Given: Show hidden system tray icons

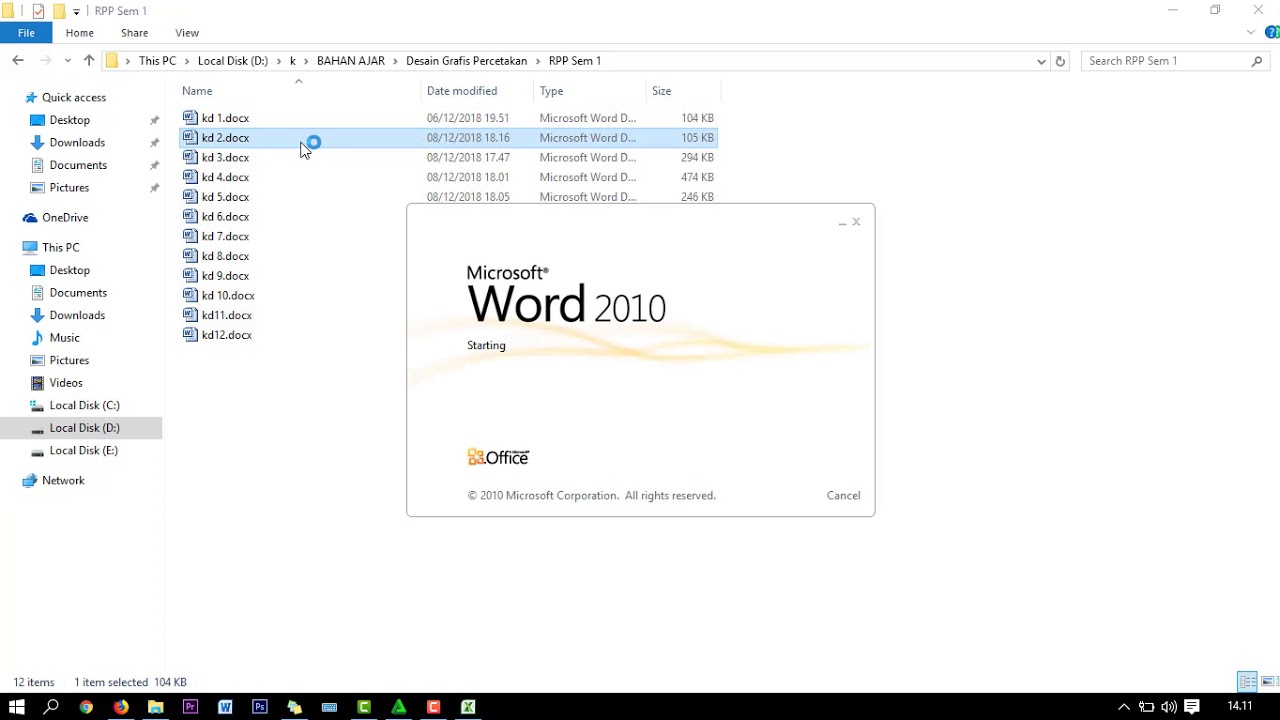Looking at the screenshot, I should click(x=1124, y=707).
